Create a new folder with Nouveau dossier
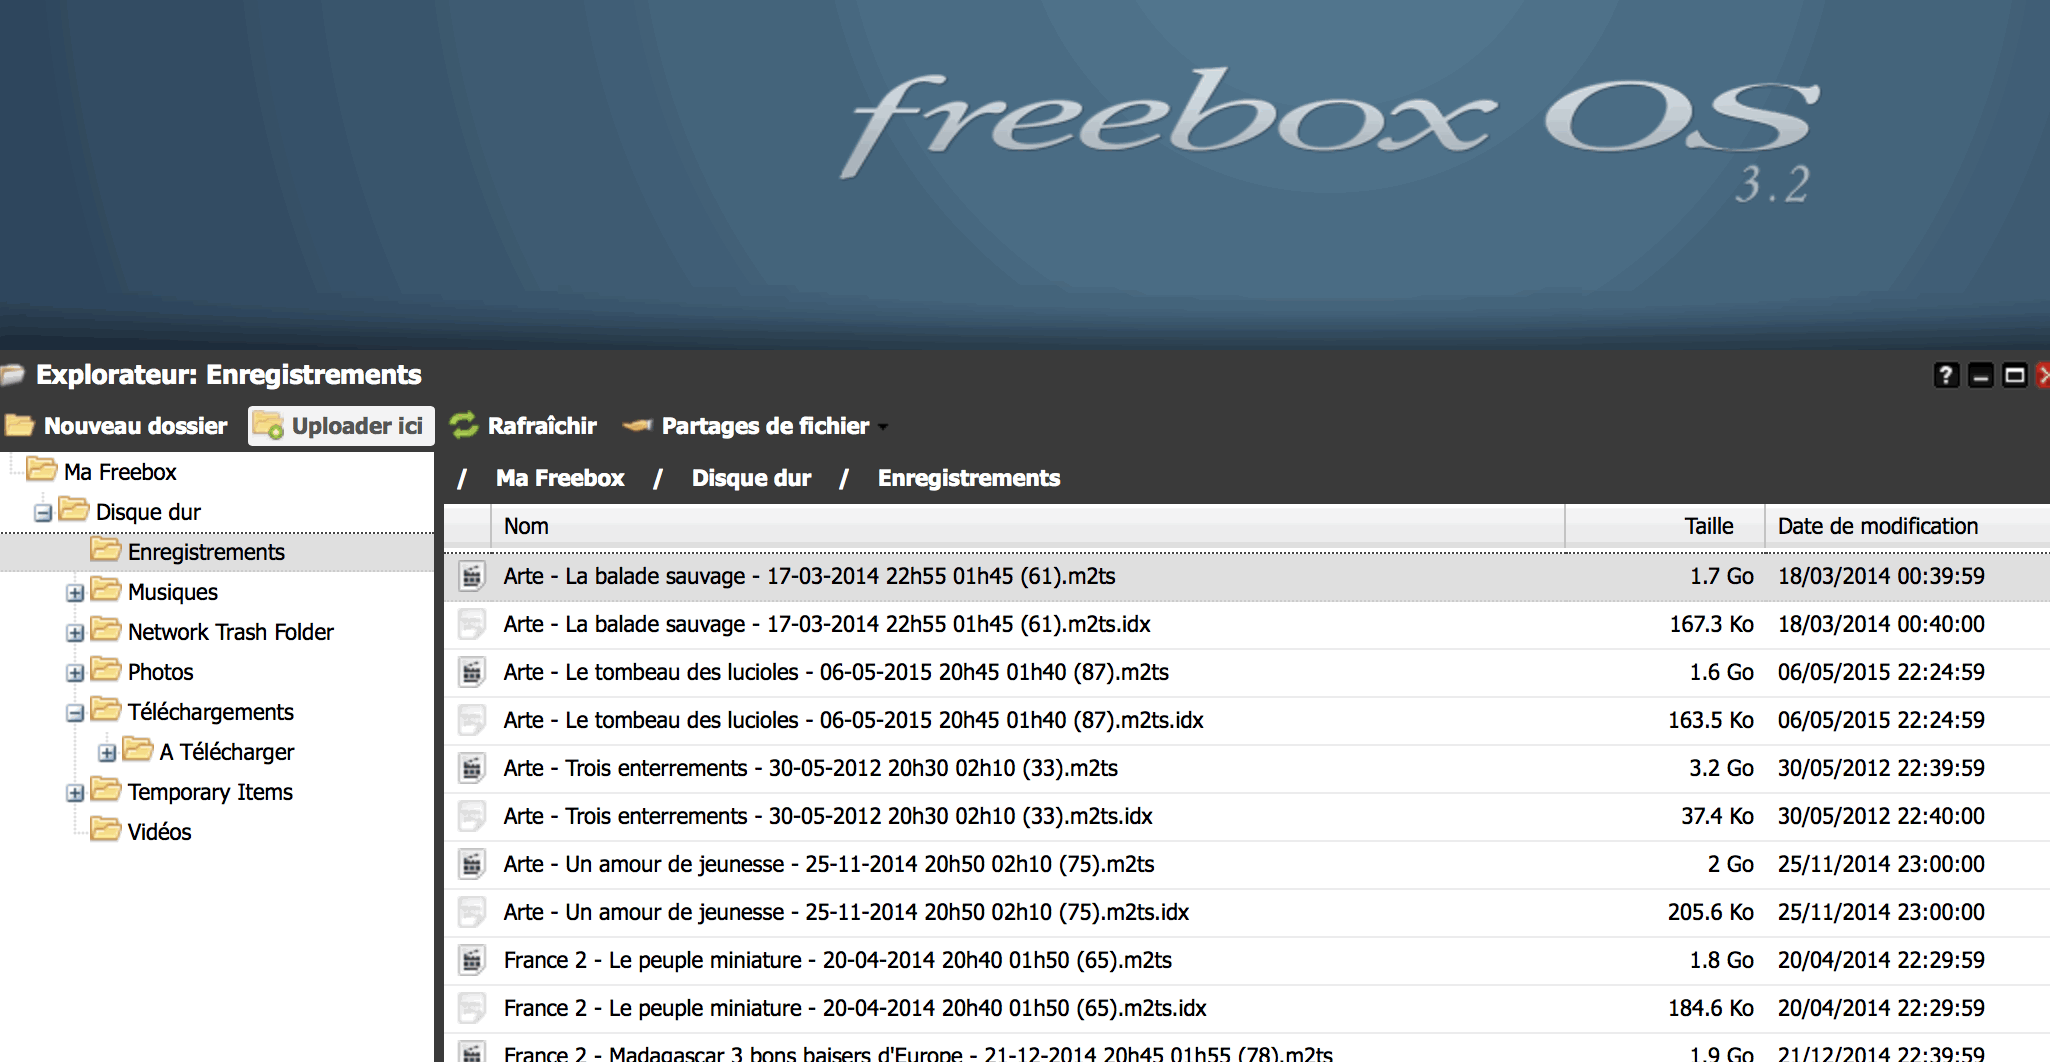The image size is (2050, 1062). tap(117, 426)
